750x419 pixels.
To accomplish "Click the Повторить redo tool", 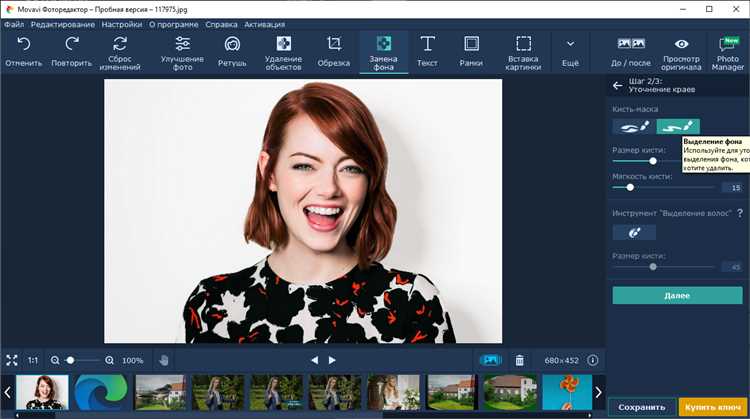I will point(71,52).
